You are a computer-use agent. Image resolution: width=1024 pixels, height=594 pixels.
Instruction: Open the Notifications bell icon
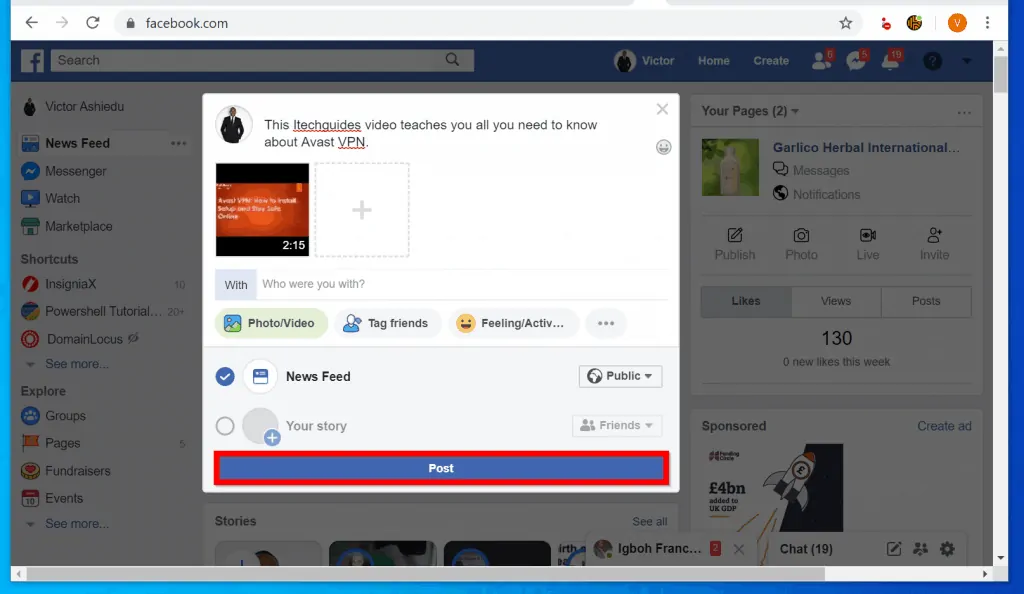coord(890,60)
